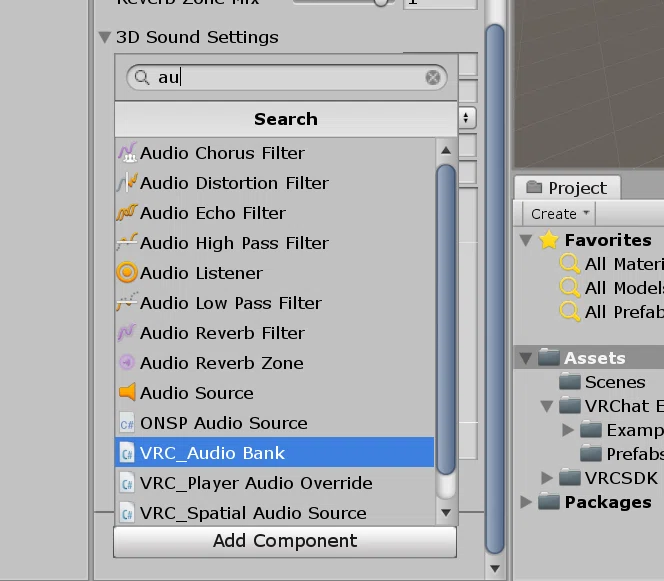664x581 pixels.
Task: Click the Inspector vertical scrollbar thumb
Action: click(x=495, y=288)
